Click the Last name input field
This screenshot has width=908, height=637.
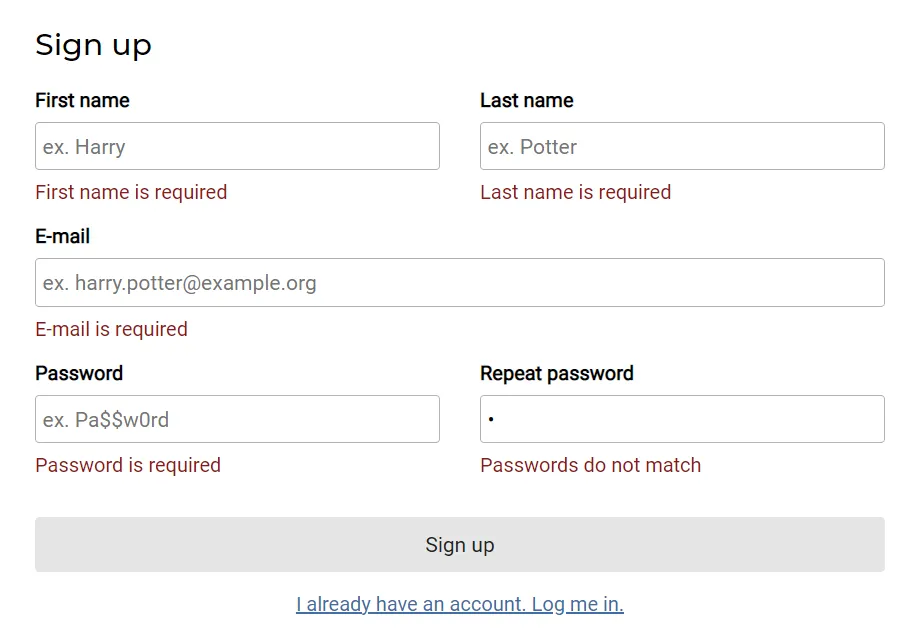point(681,146)
